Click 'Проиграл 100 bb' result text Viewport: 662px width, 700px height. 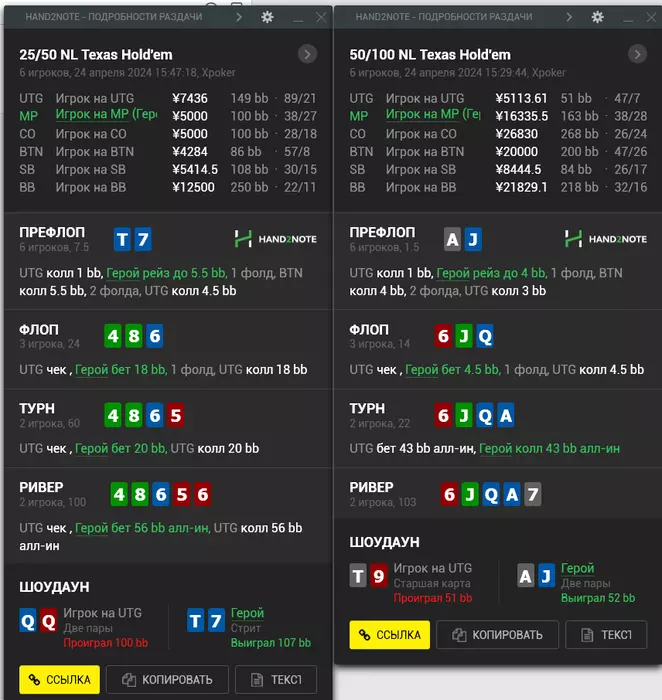[106, 643]
